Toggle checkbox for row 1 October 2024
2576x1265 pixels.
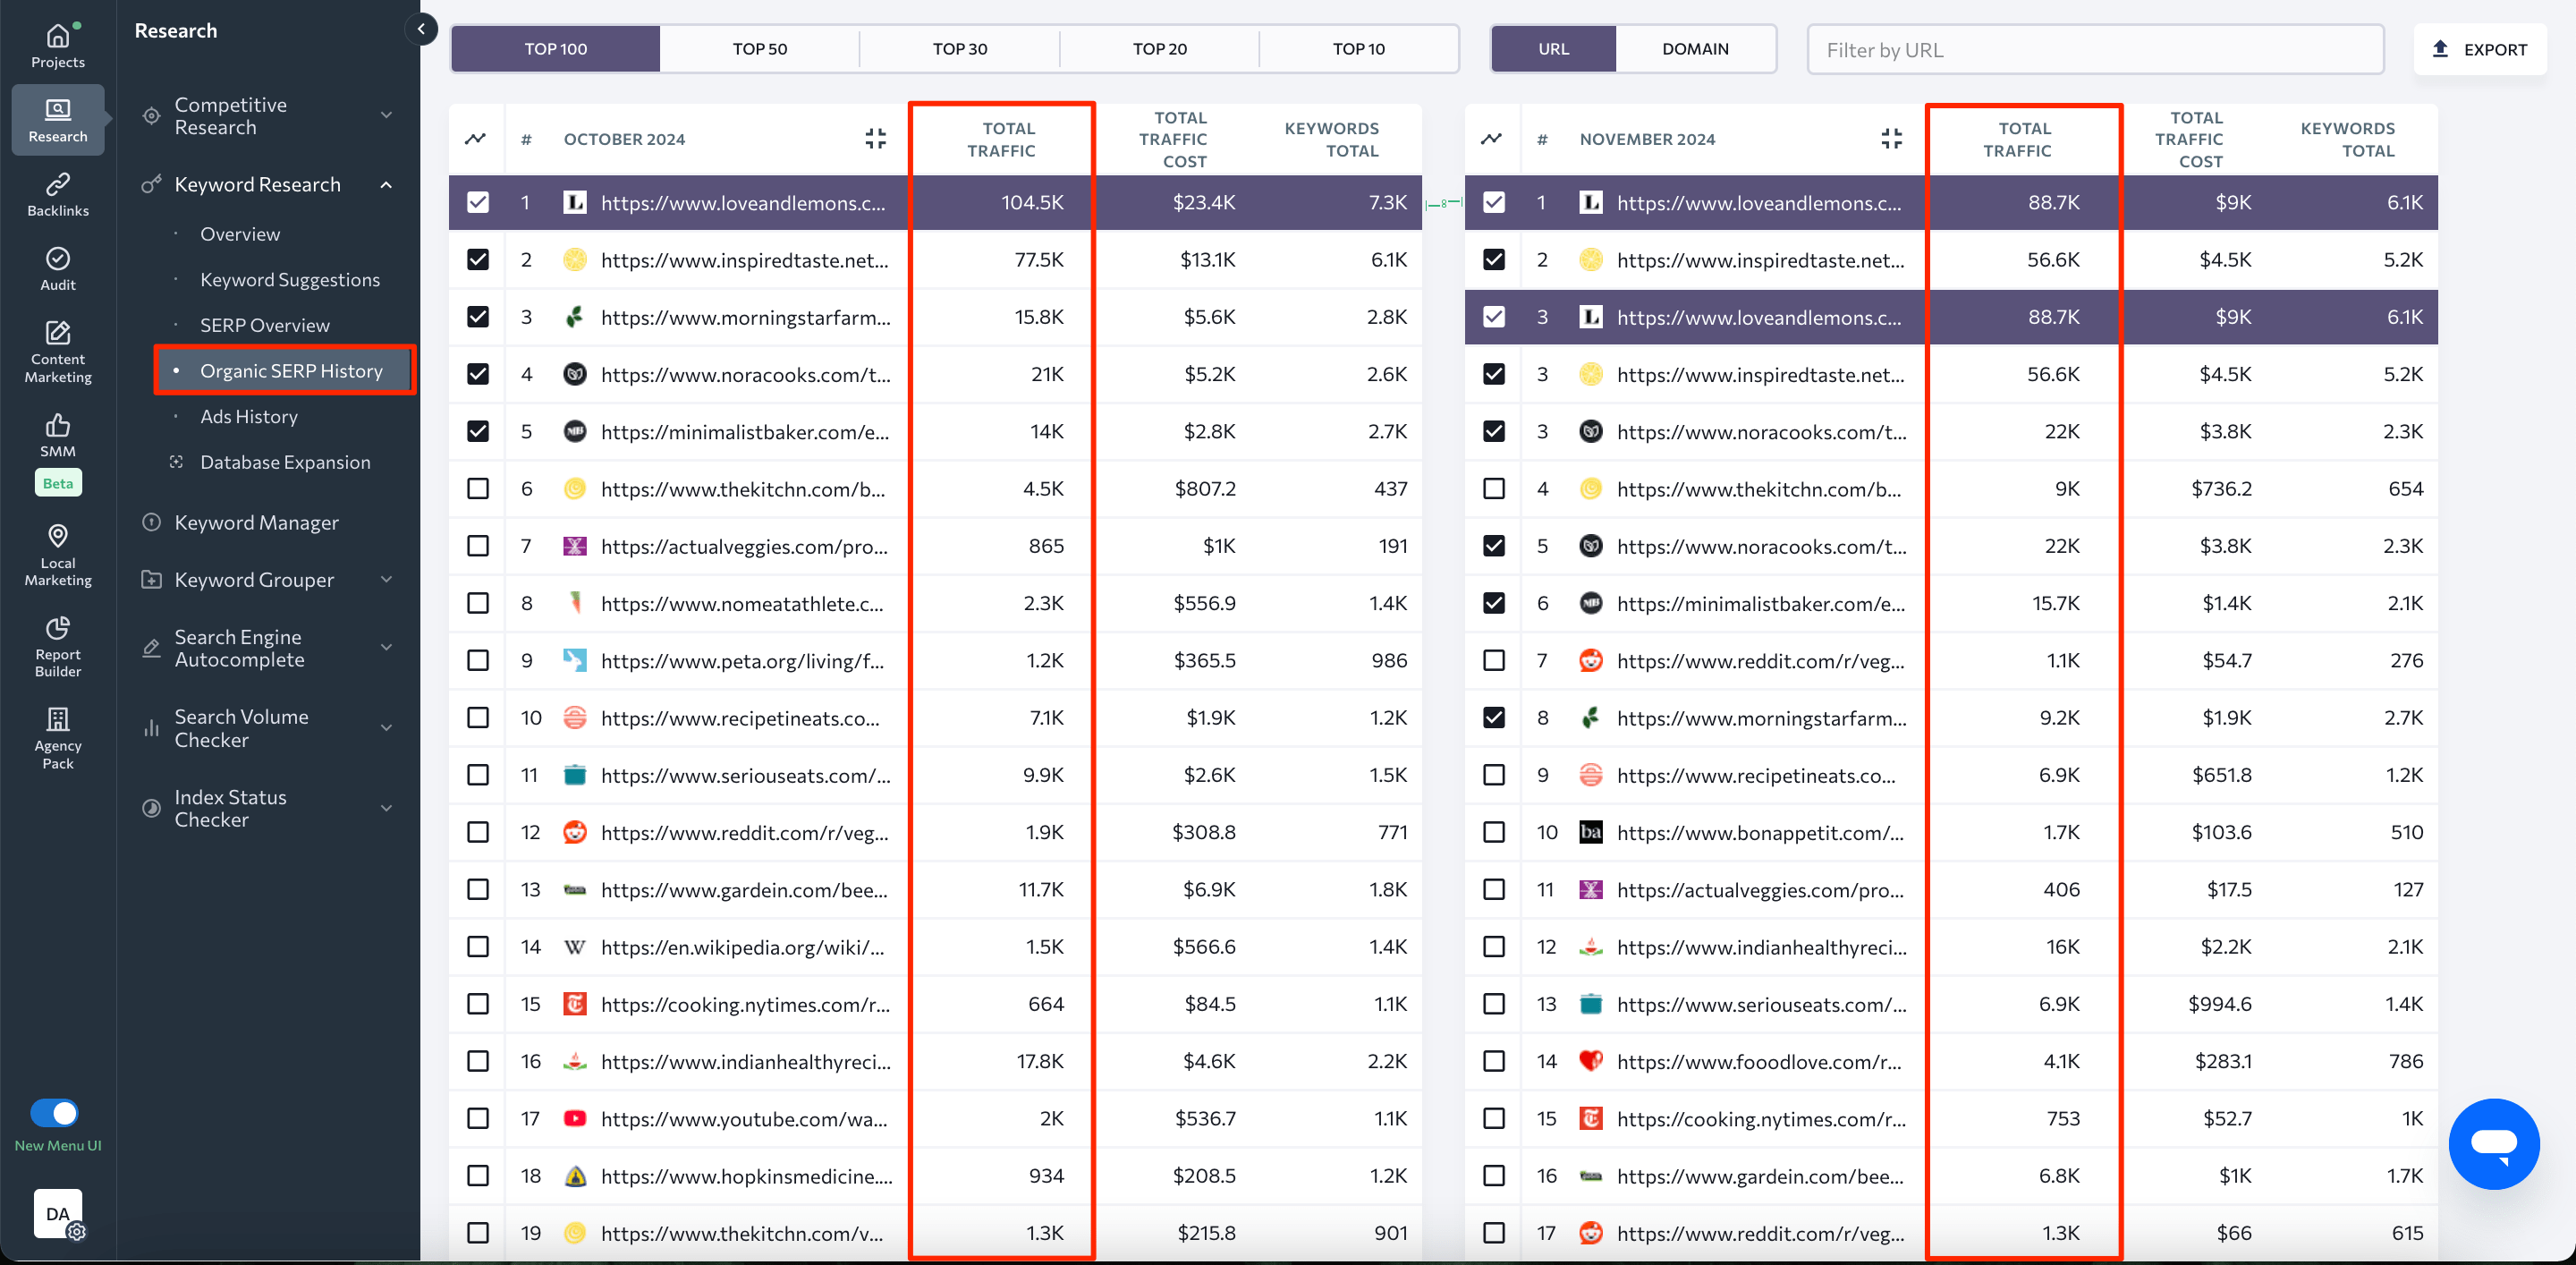point(475,202)
